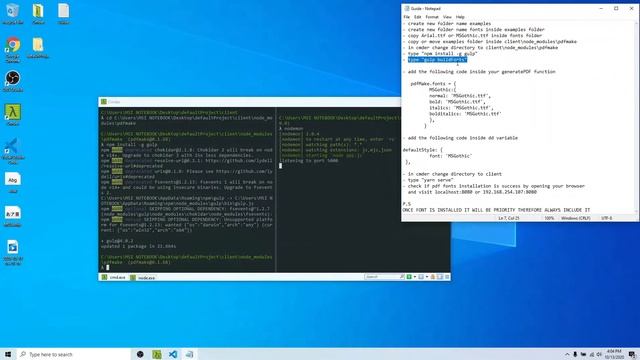
Task: Open the Help menu in Notepad
Action: pos(460,17)
